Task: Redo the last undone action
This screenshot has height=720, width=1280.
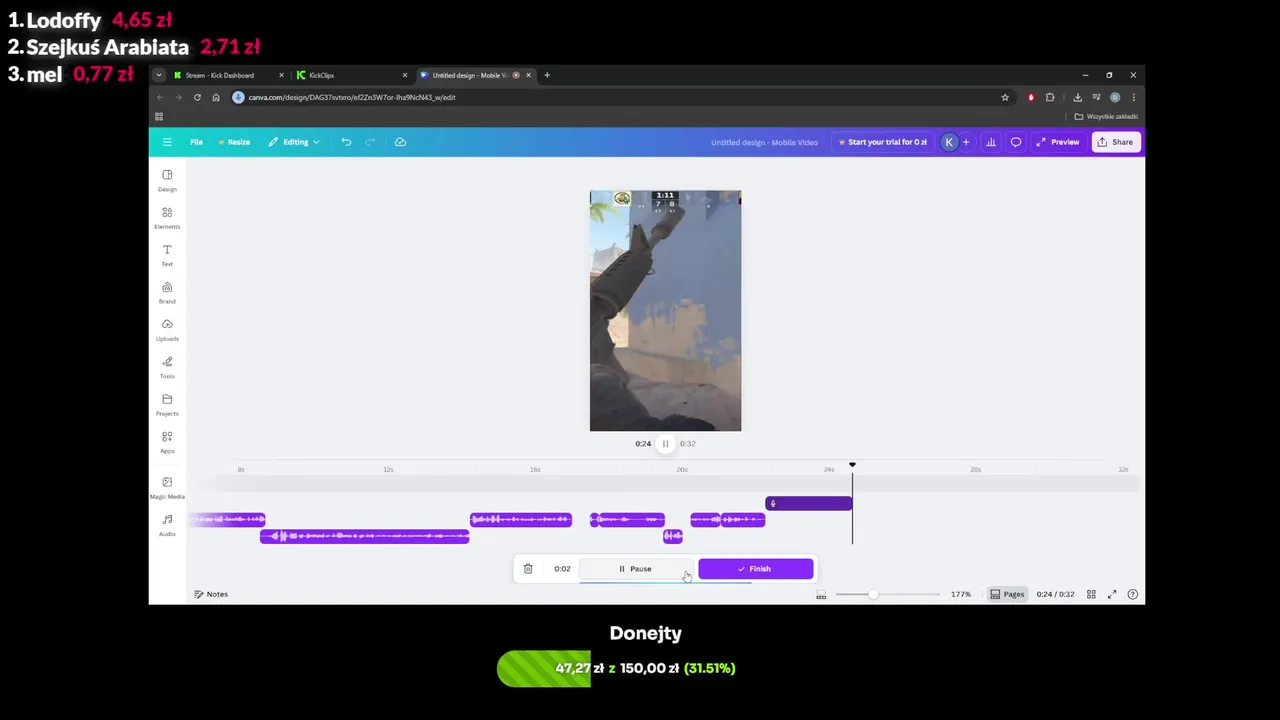Action: click(370, 142)
